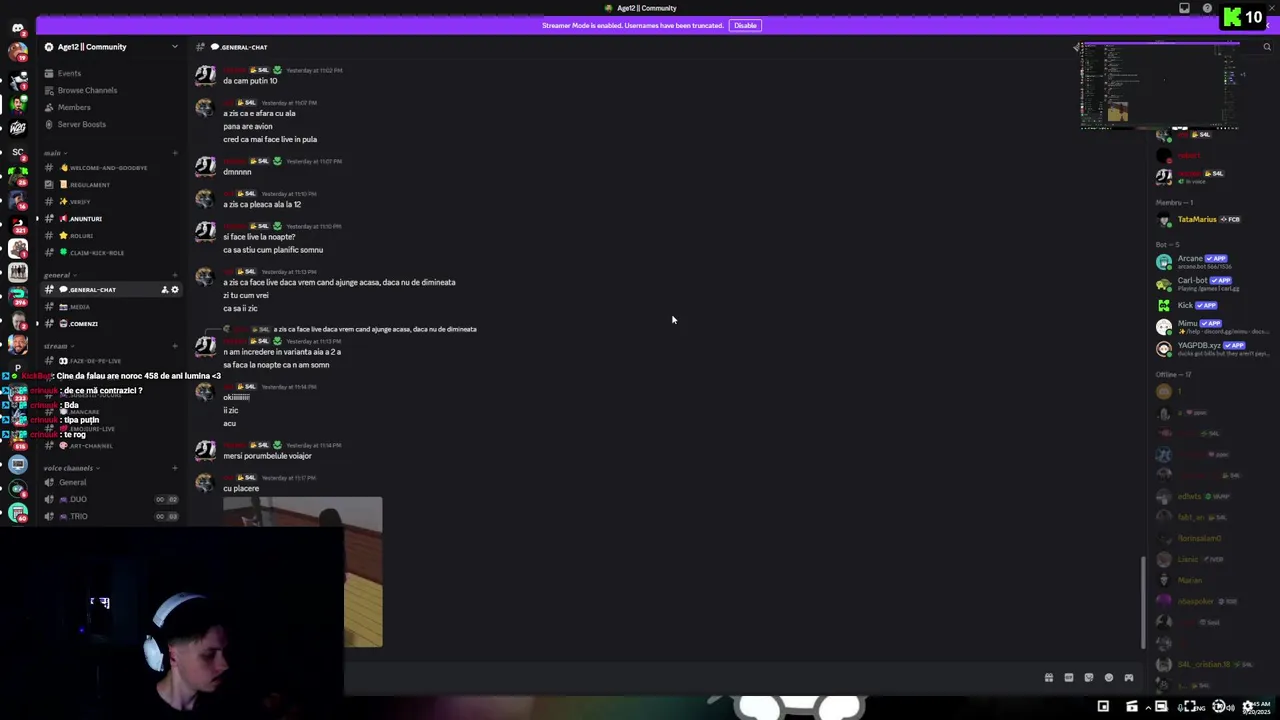This screenshot has width=1280, height=720.
Task: Join the TRIO voice channel
Action: (x=110, y=516)
